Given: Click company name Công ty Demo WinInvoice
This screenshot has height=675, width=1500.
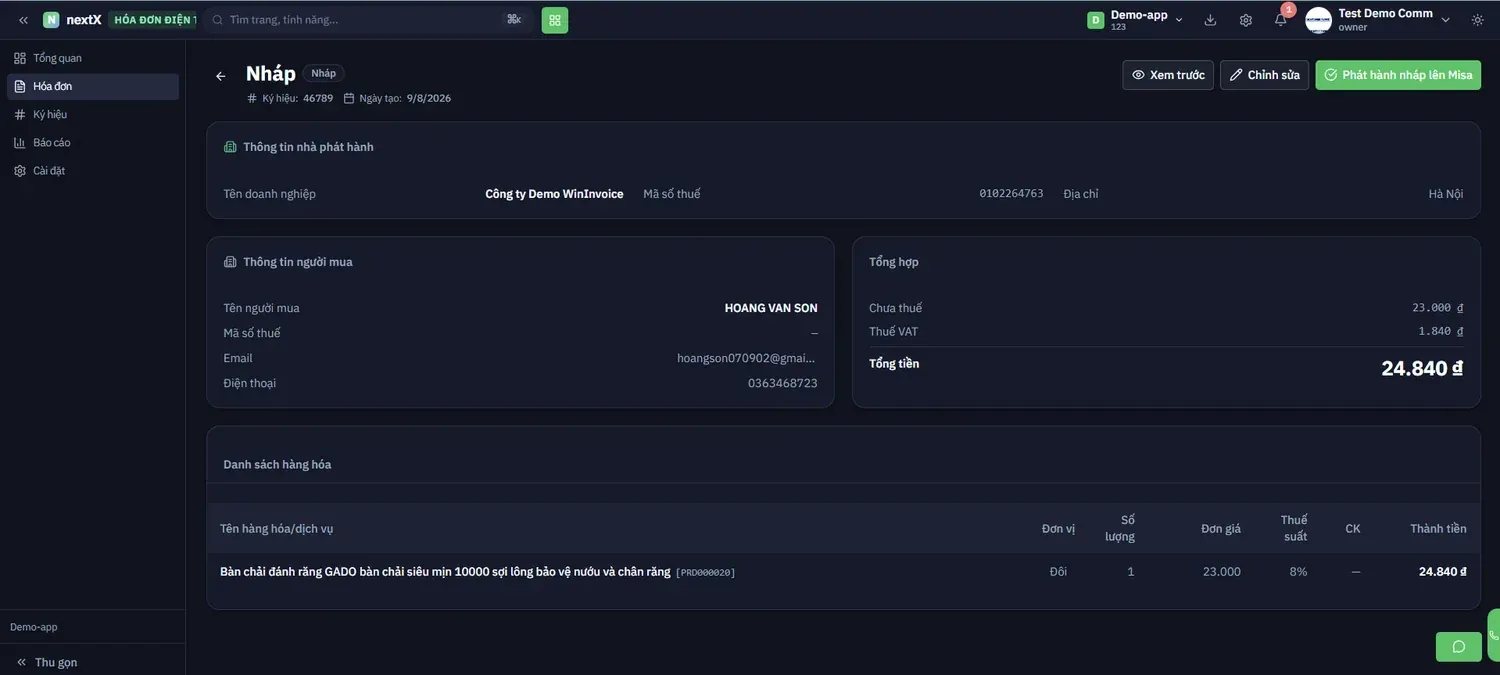Looking at the screenshot, I should tap(554, 194).
